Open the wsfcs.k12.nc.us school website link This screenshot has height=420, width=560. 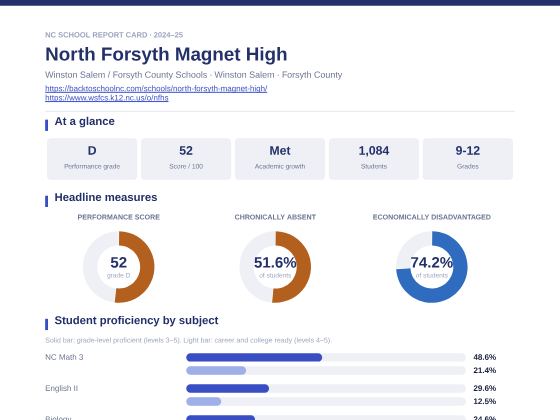(107, 98)
